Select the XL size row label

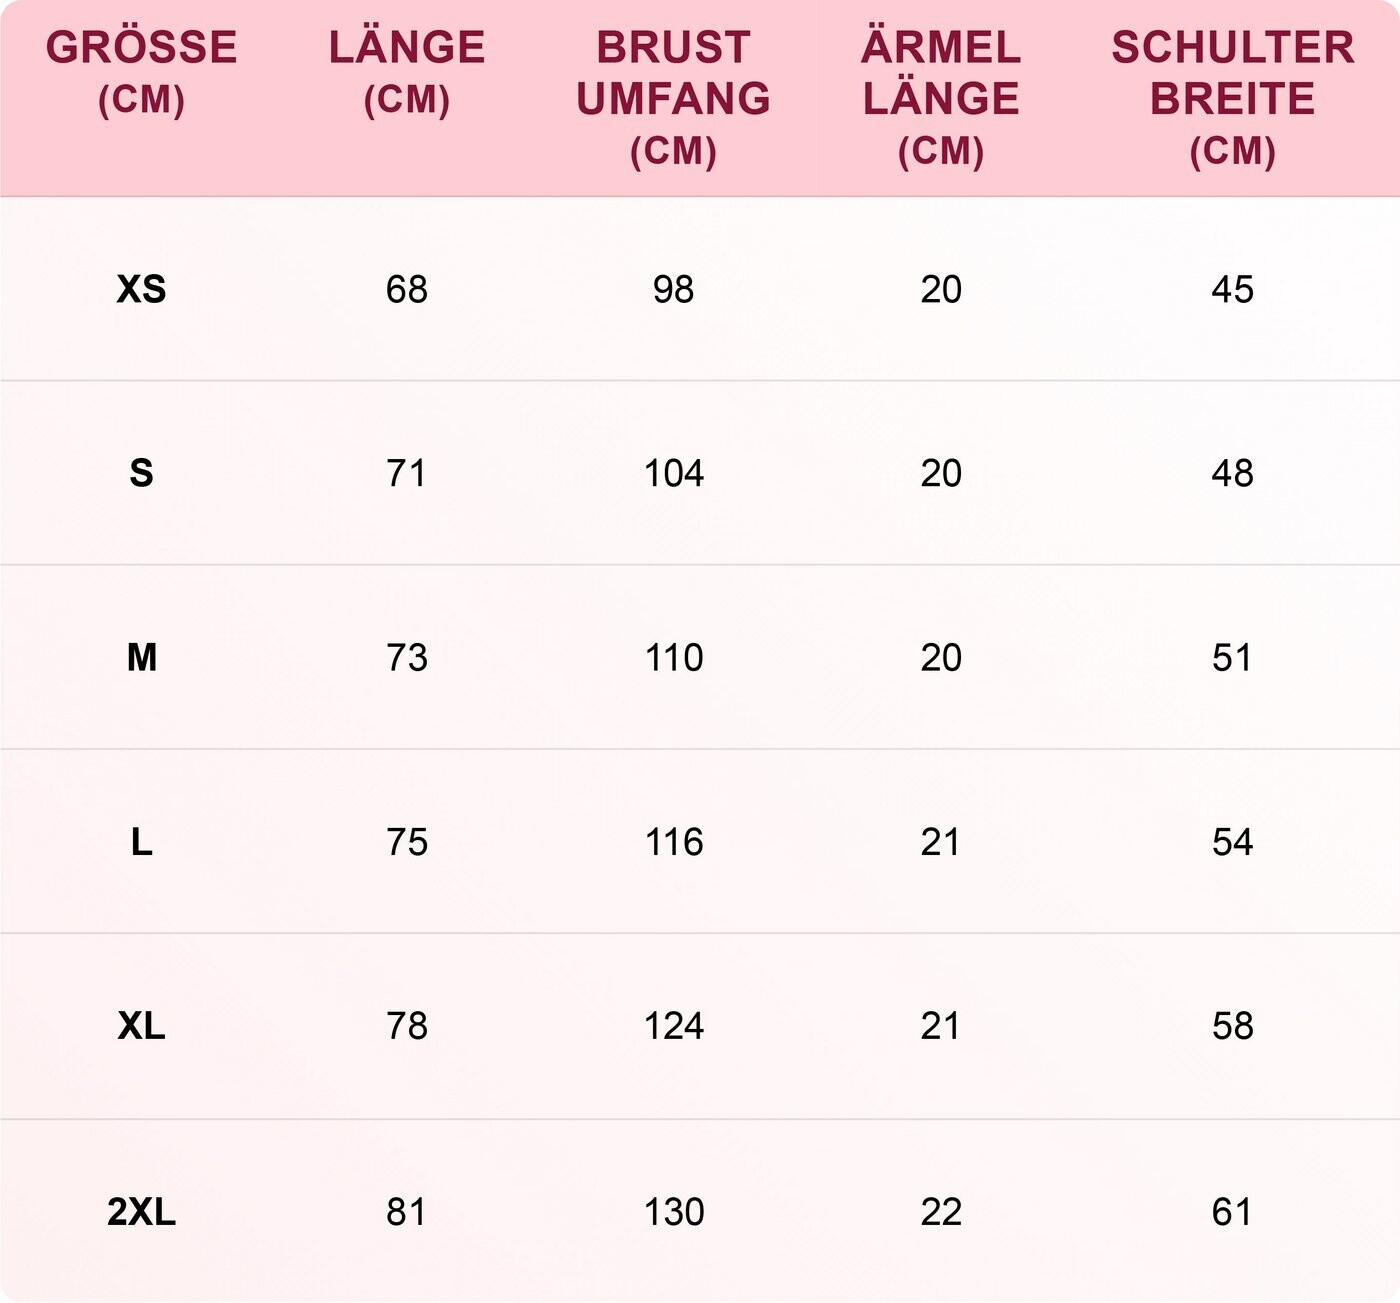(x=141, y=1026)
